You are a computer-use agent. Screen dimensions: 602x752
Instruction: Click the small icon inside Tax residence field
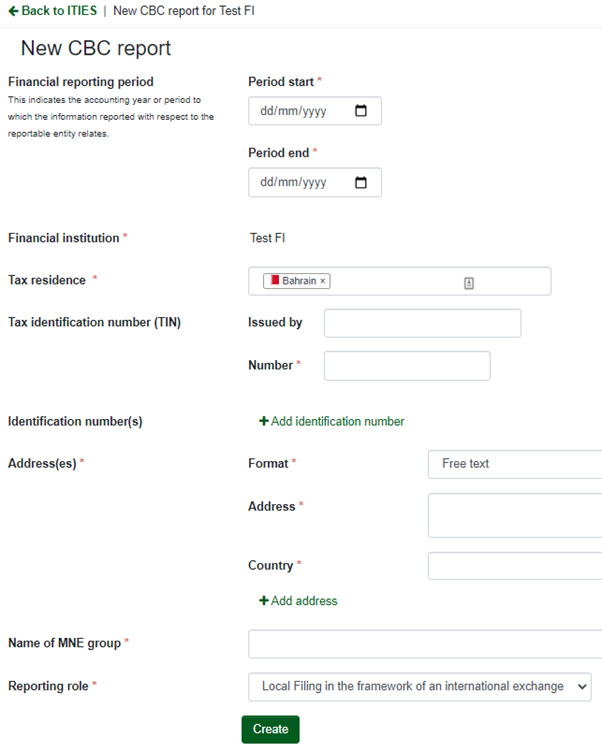(x=469, y=283)
